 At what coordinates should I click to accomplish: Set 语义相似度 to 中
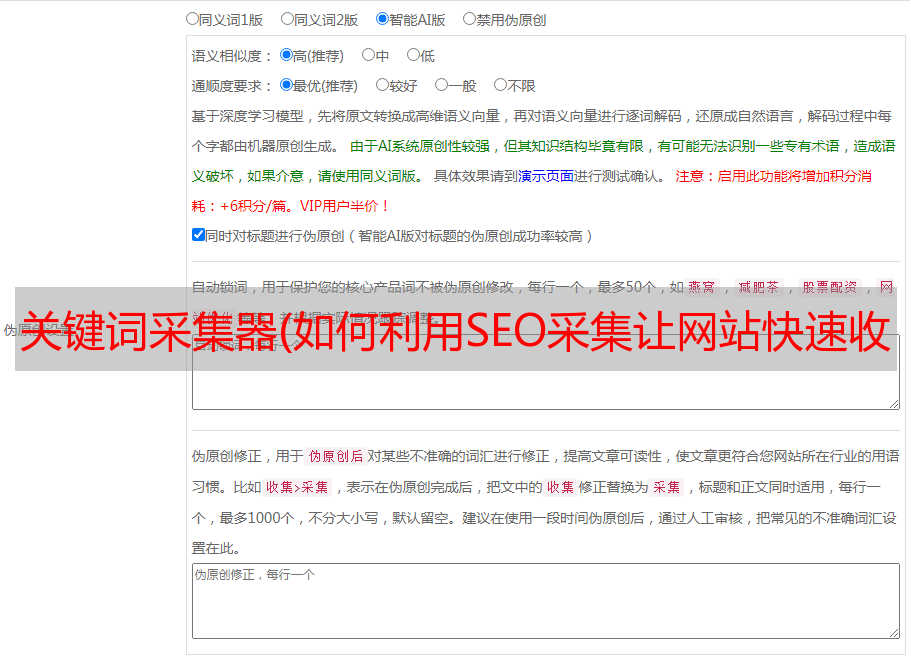point(368,55)
